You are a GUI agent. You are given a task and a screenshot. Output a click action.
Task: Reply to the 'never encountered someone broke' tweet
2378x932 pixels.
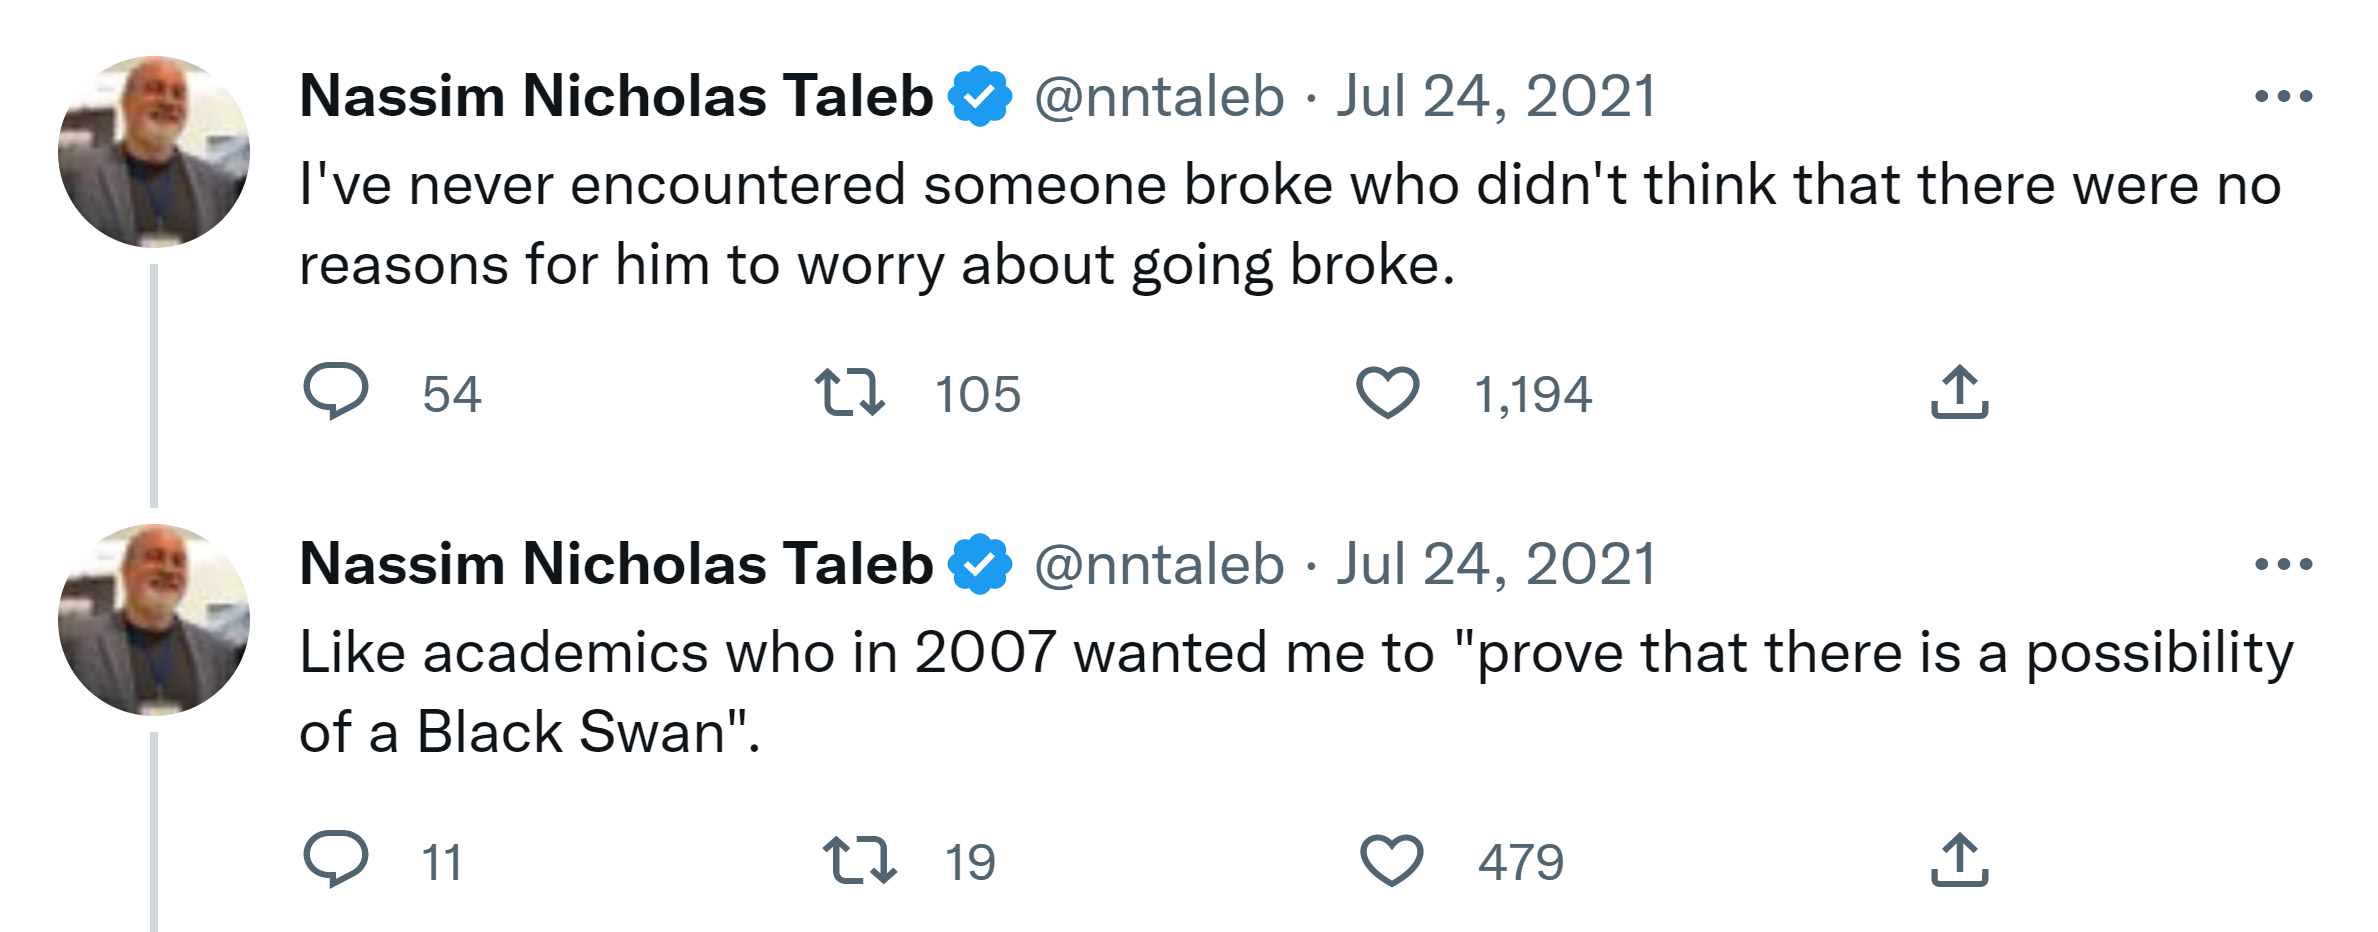pyautogui.click(x=336, y=391)
